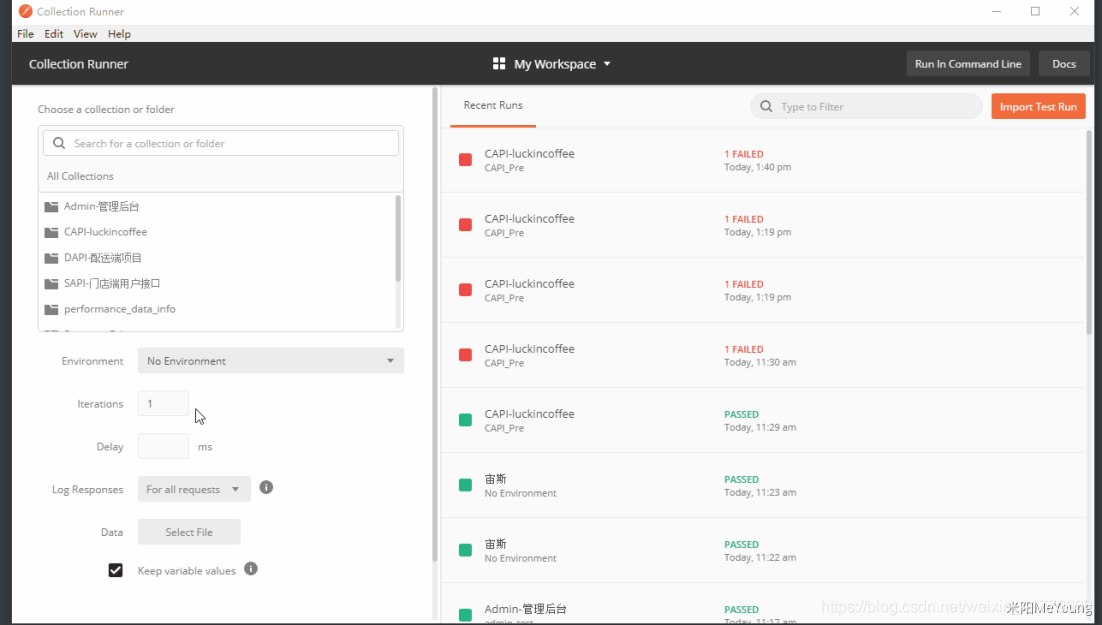Open Log Responses For all requests dropdown
Screen dimensions: 1102x625
pyautogui.click(x=194, y=489)
